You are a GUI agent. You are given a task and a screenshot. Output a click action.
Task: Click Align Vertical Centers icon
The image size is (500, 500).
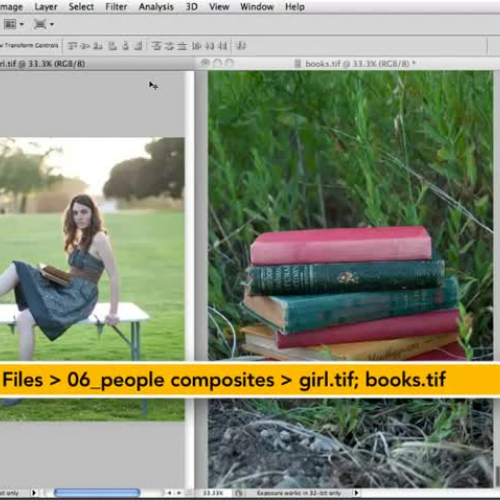pyautogui.click(x=85, y=46)
